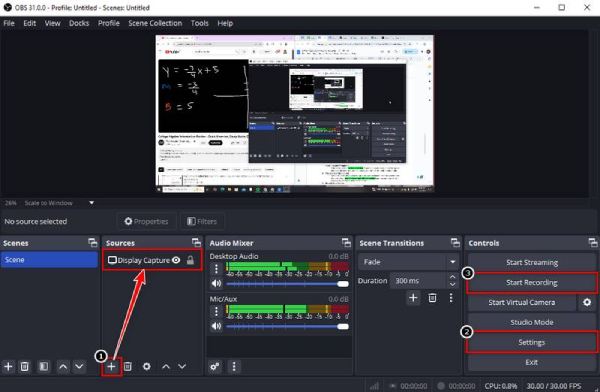Toggle visibility of the Display Capture source
600x392 pixels.
tap(176, 260)
